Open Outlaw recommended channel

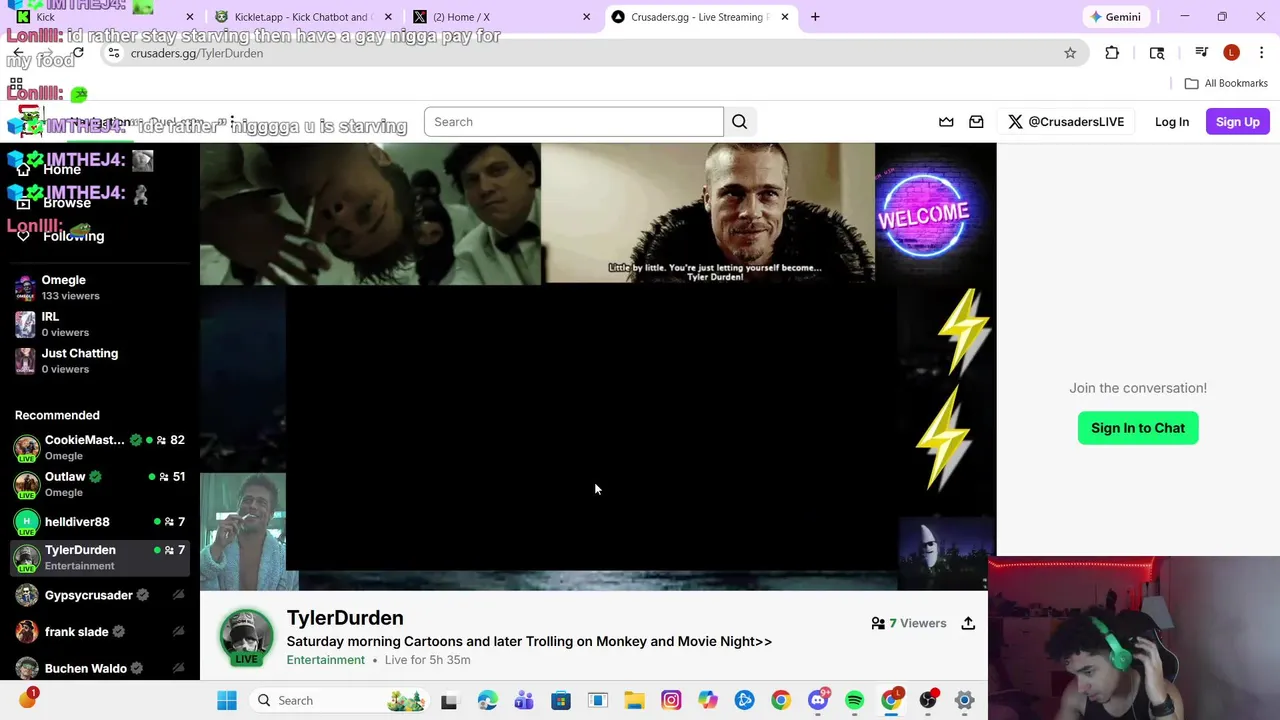100,484
